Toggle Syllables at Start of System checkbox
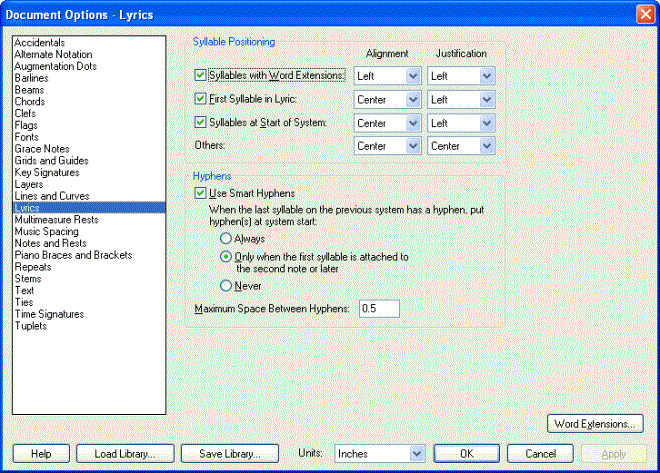 pos(200,122)
